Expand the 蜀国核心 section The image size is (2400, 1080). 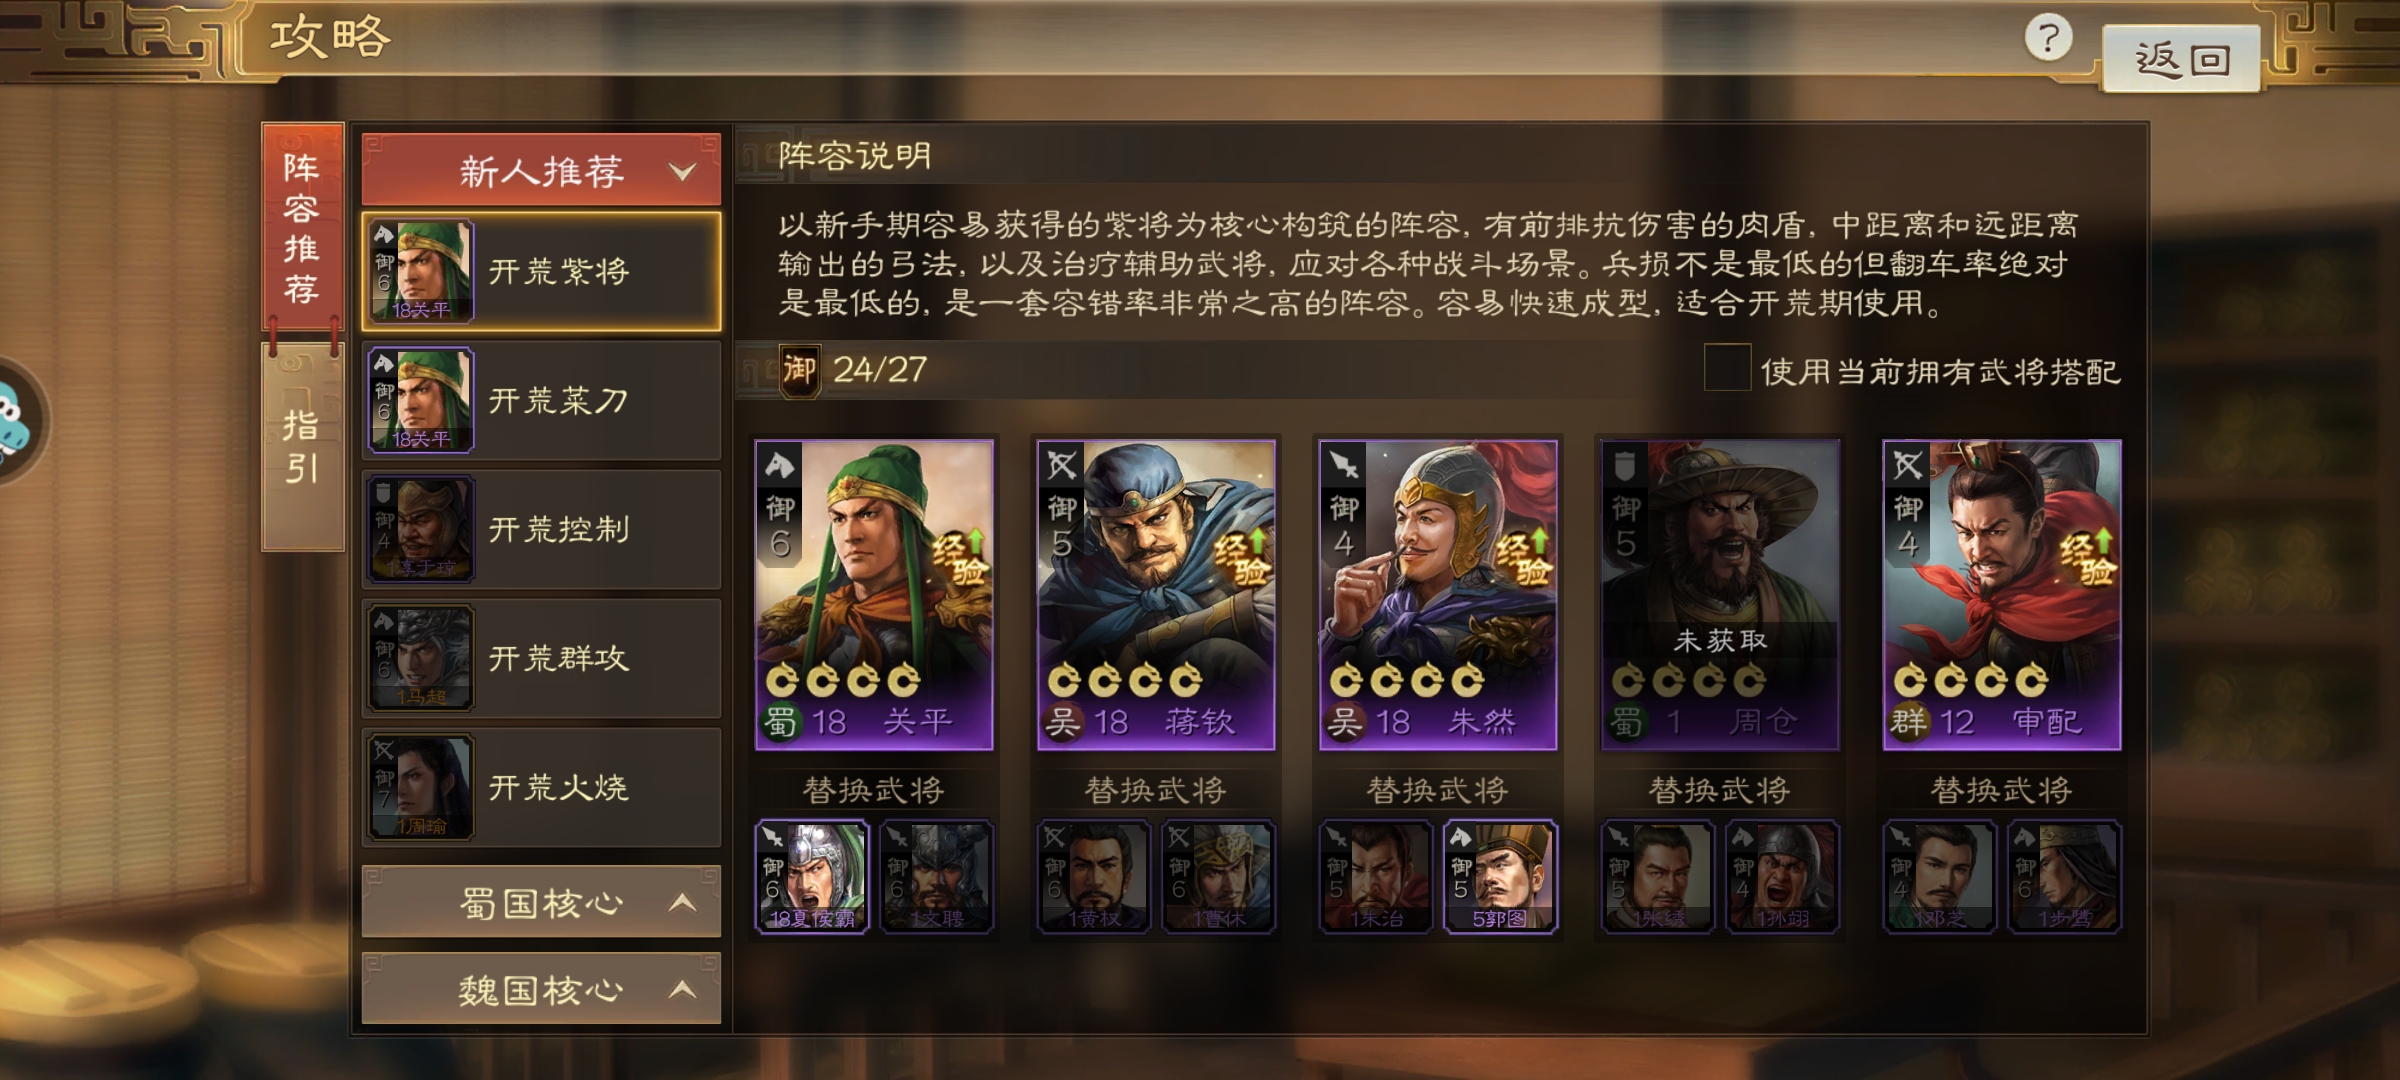(x=541, y=902)
